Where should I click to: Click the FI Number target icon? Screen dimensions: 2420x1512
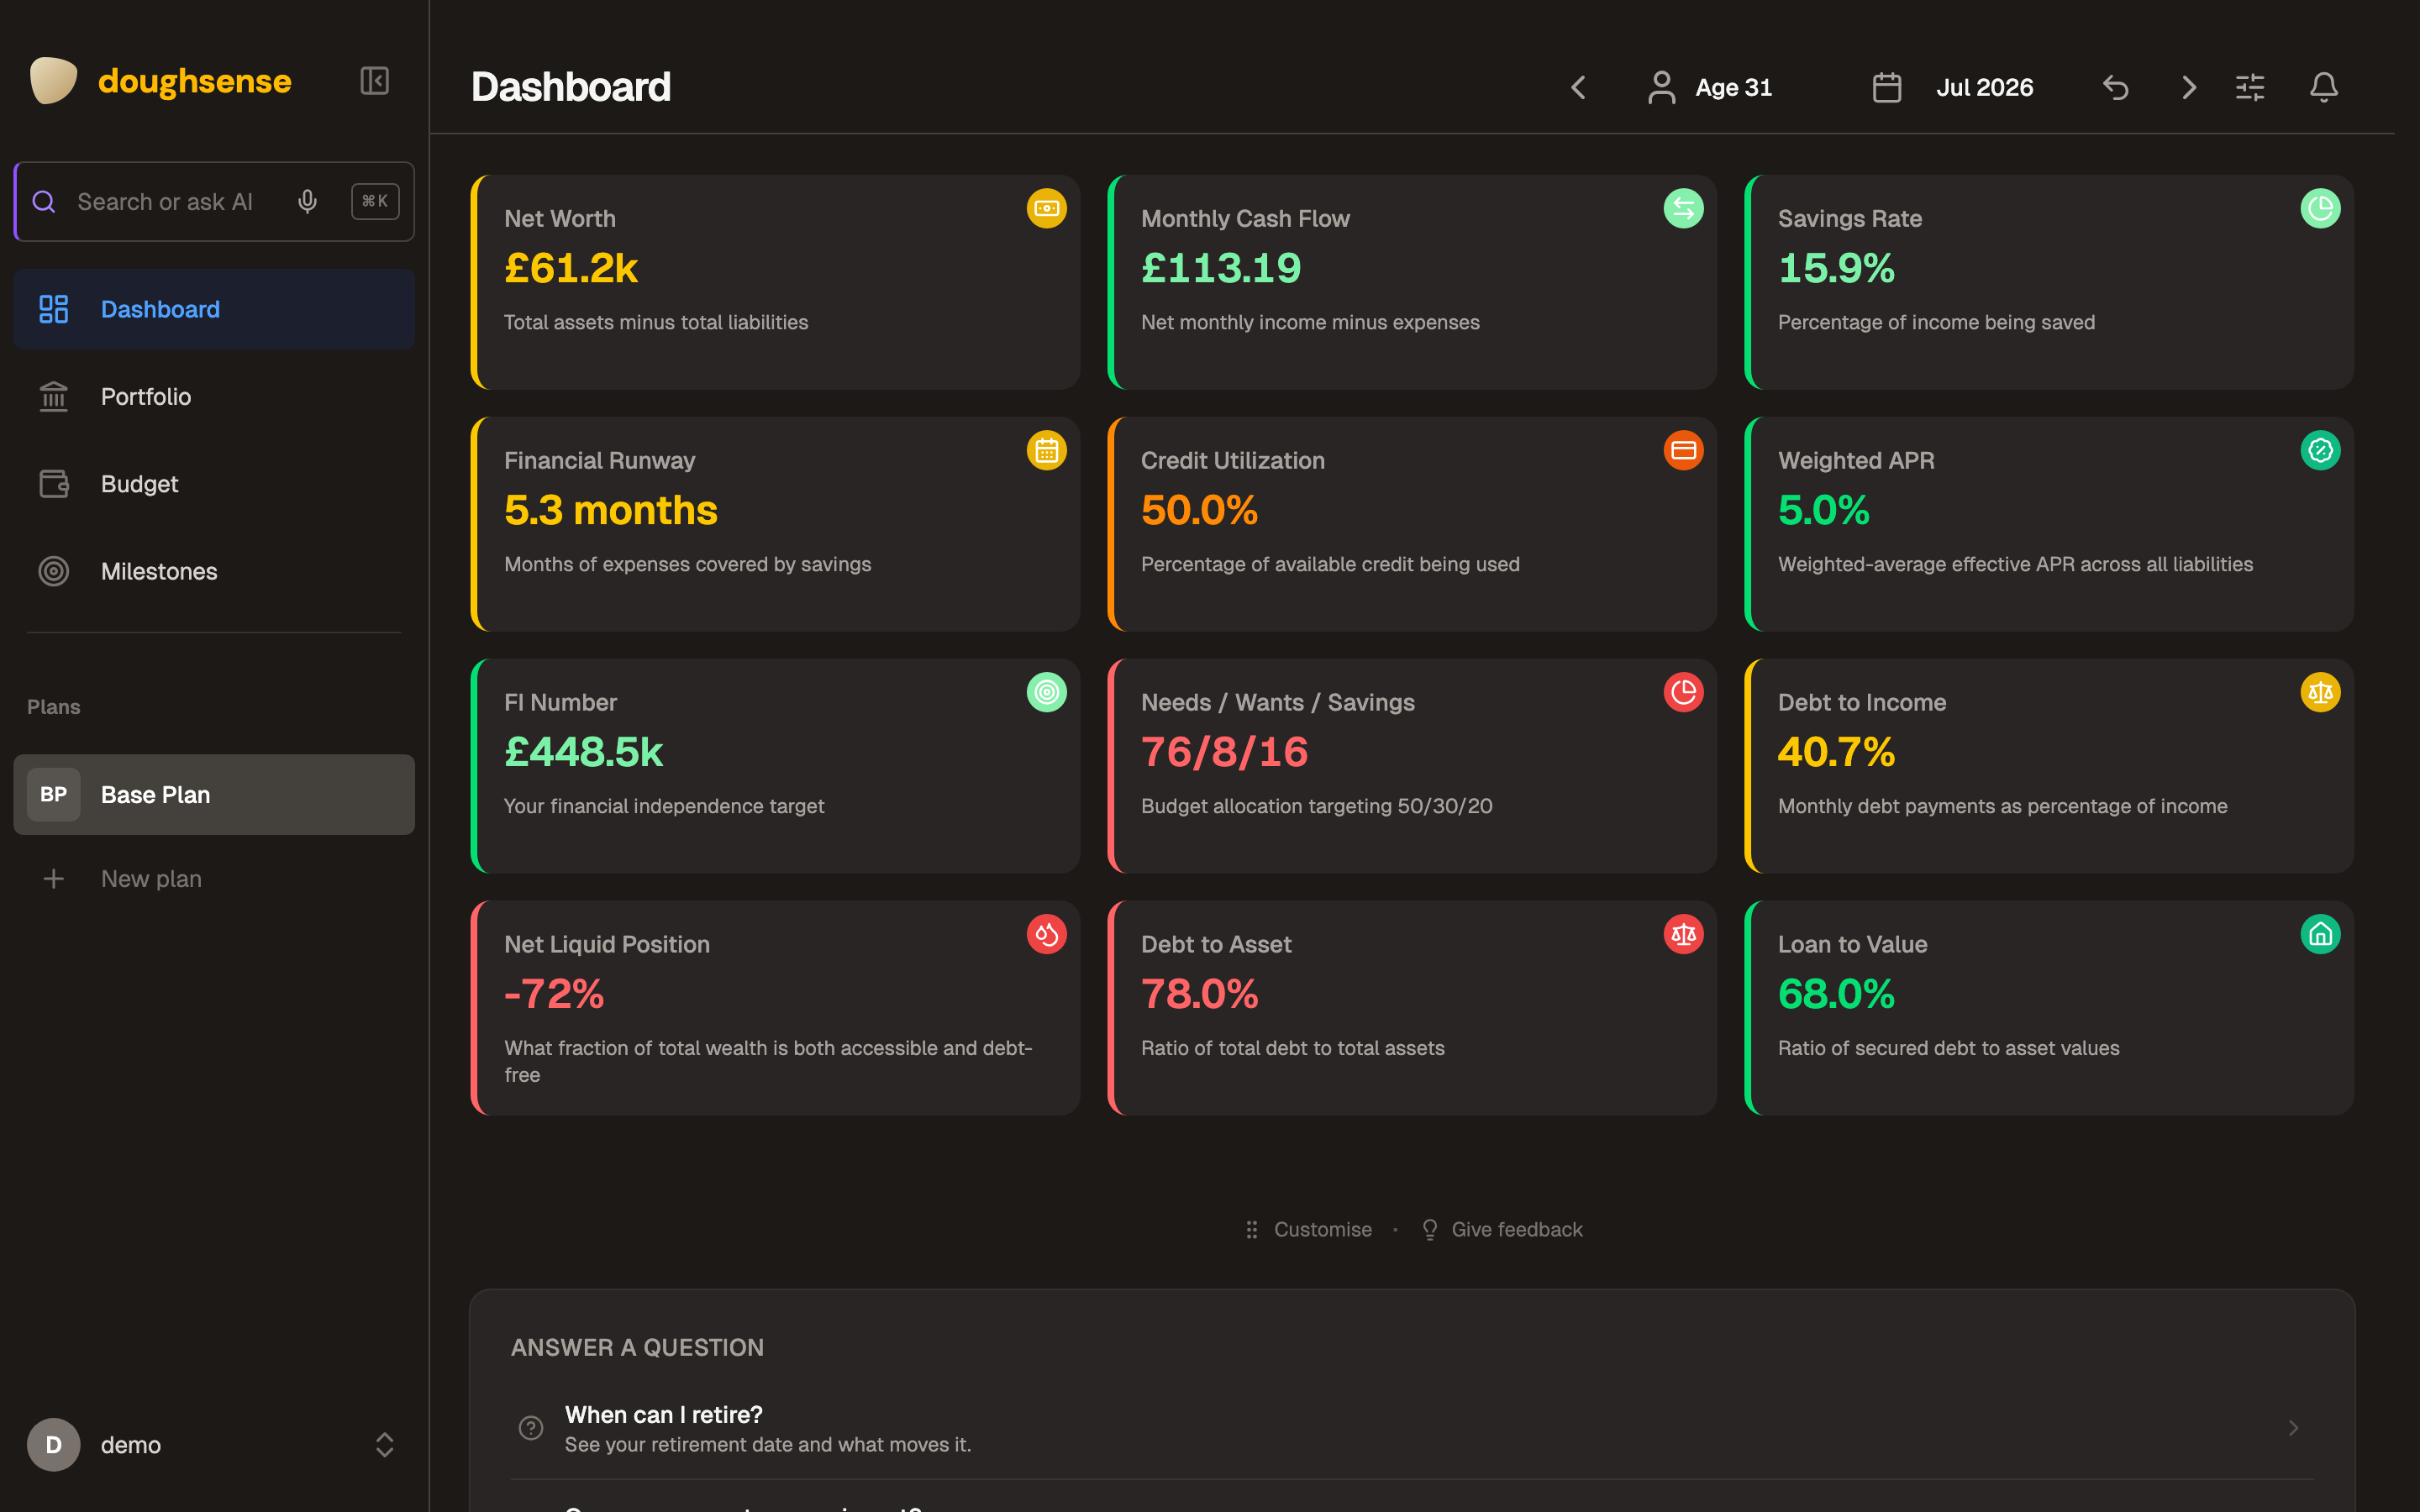click(1046, 692)
